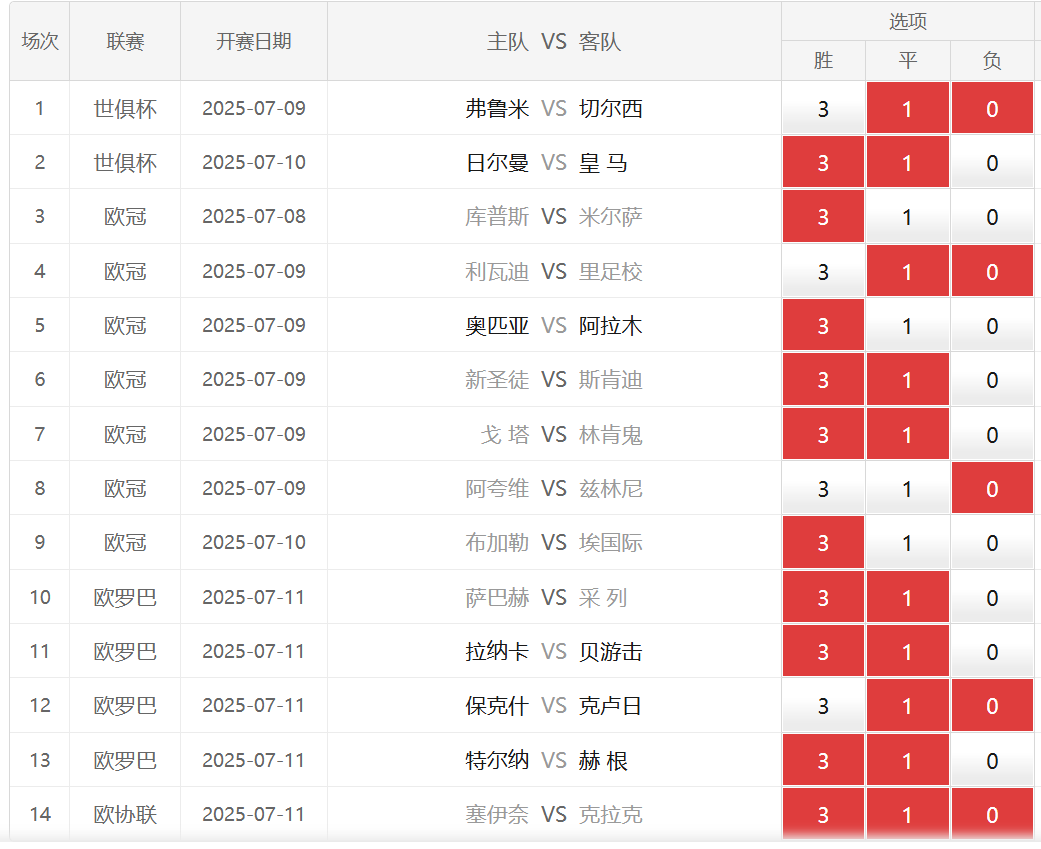Click the 新圣徒 VS 斯肯迪 match text
Viewport: 1041px width, 849px height.
point(554,380)
